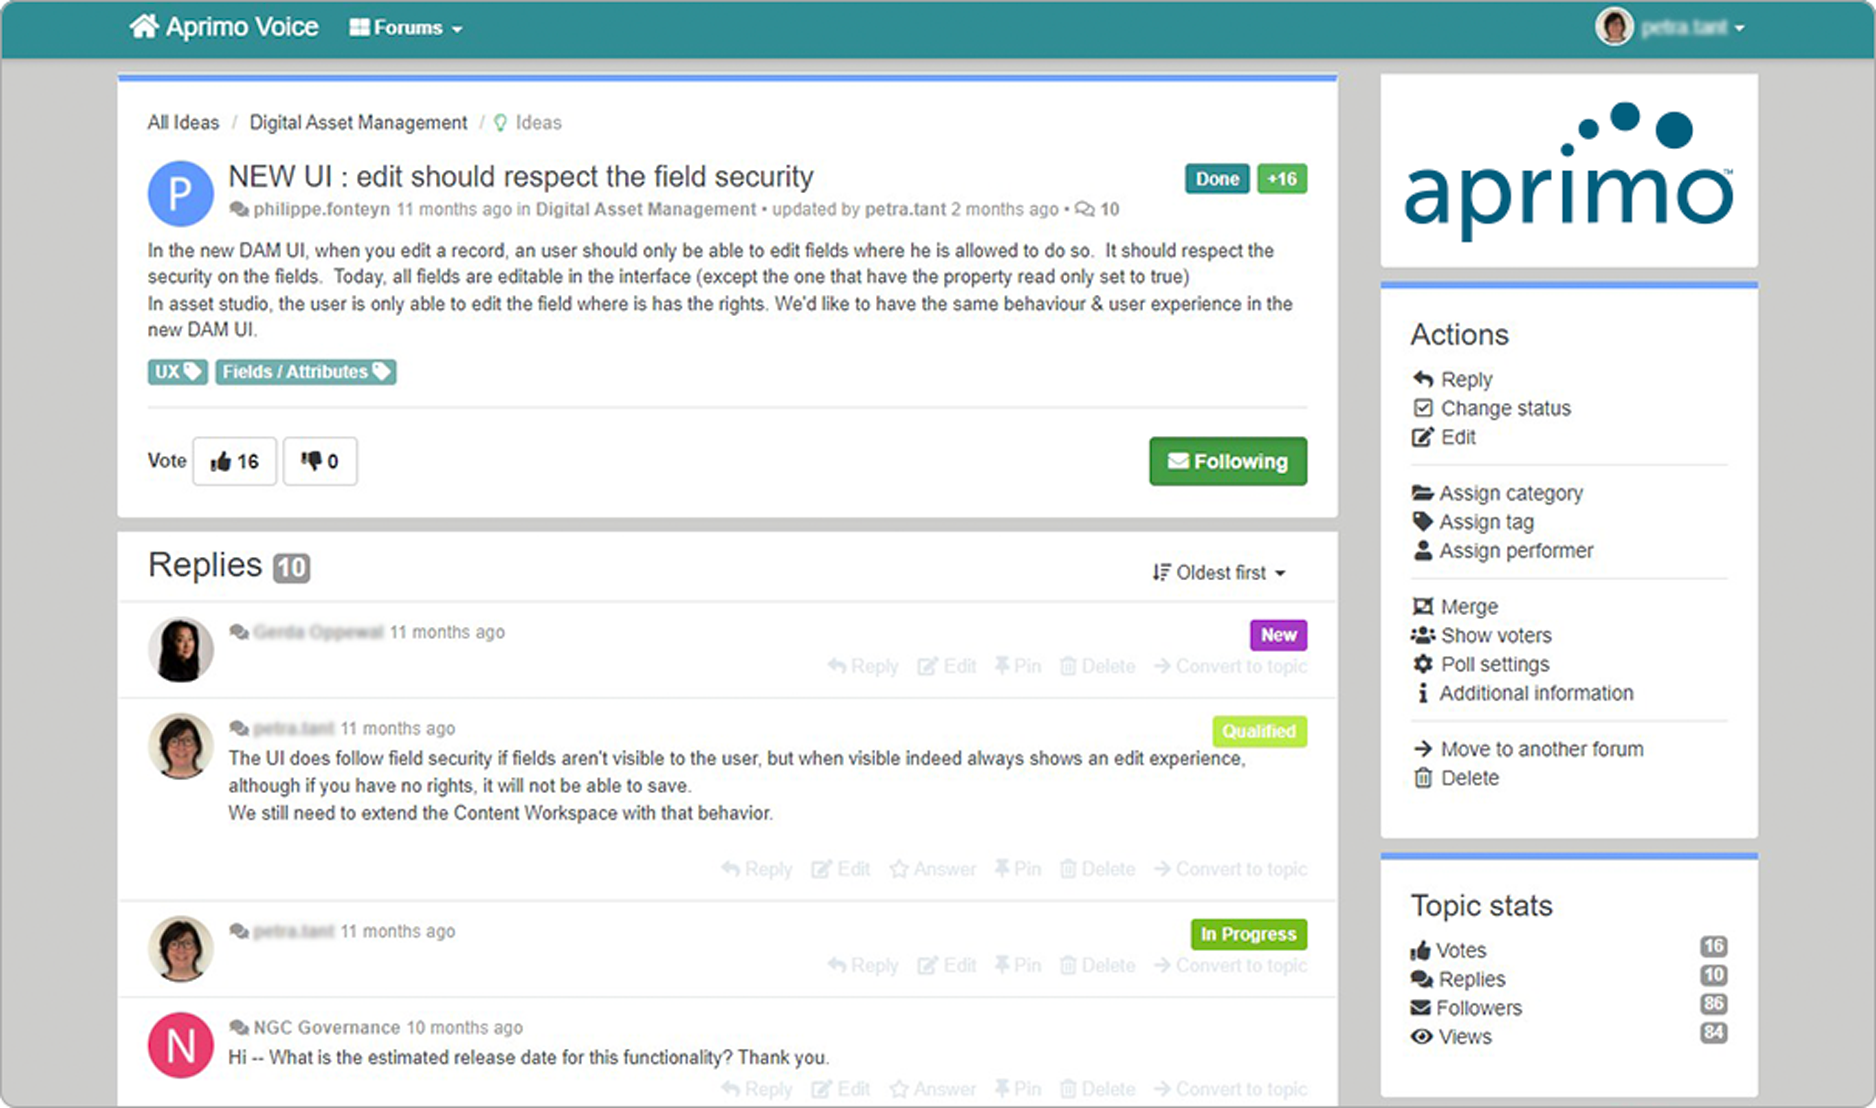Choose Assign performer action
Screen dimensions: 1876x1108
coord(1503,551)
